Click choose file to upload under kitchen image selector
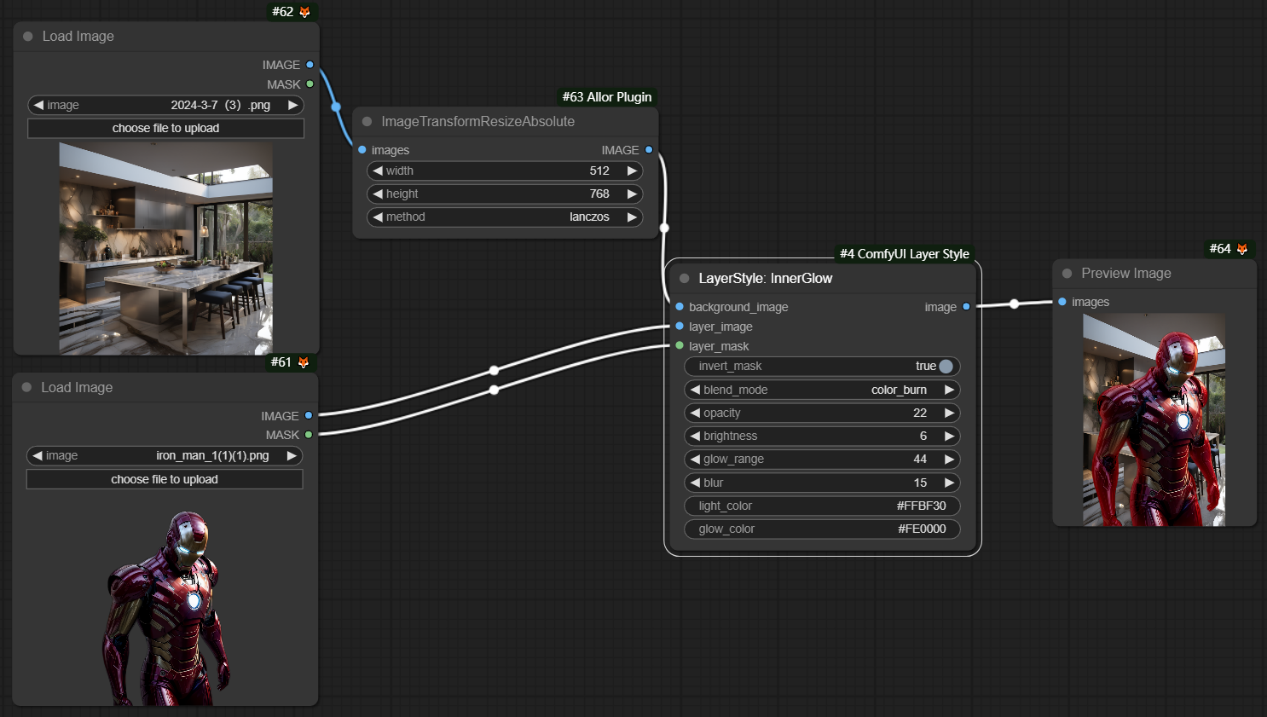The width and height of the screenshot is (1267, 717). (165, 128)
